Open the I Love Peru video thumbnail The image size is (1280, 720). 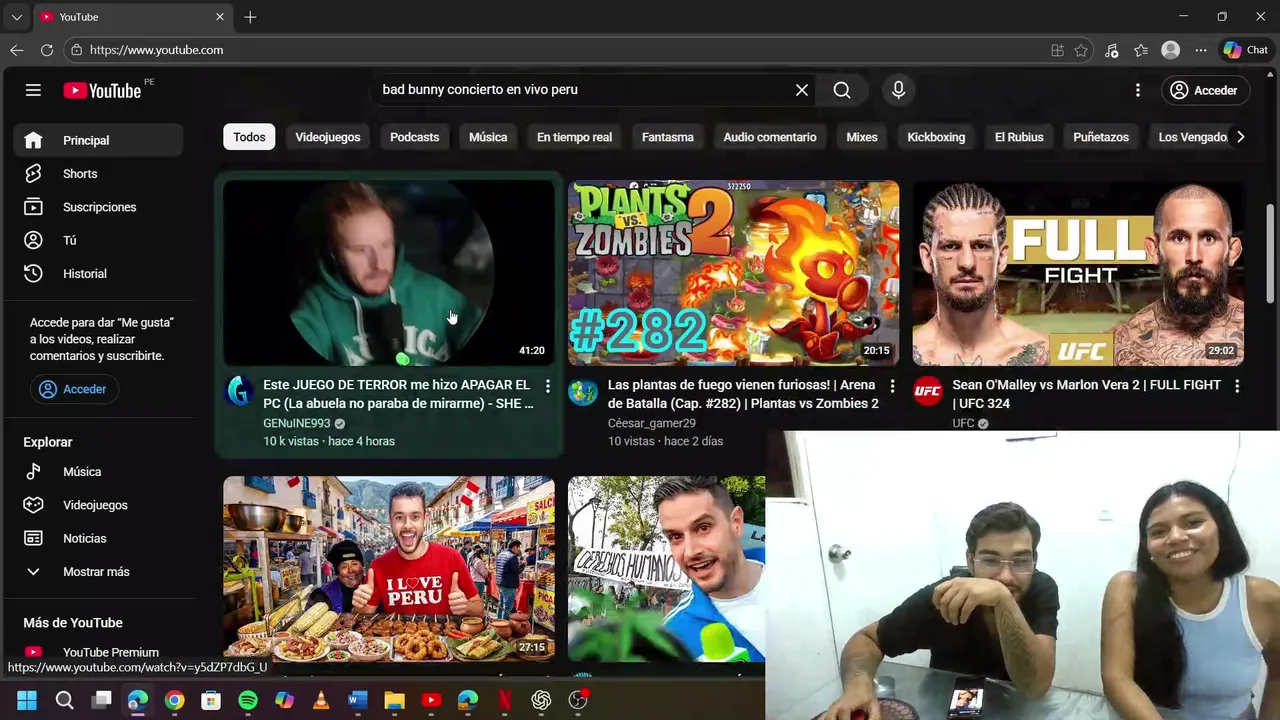(x=389, y=568)
